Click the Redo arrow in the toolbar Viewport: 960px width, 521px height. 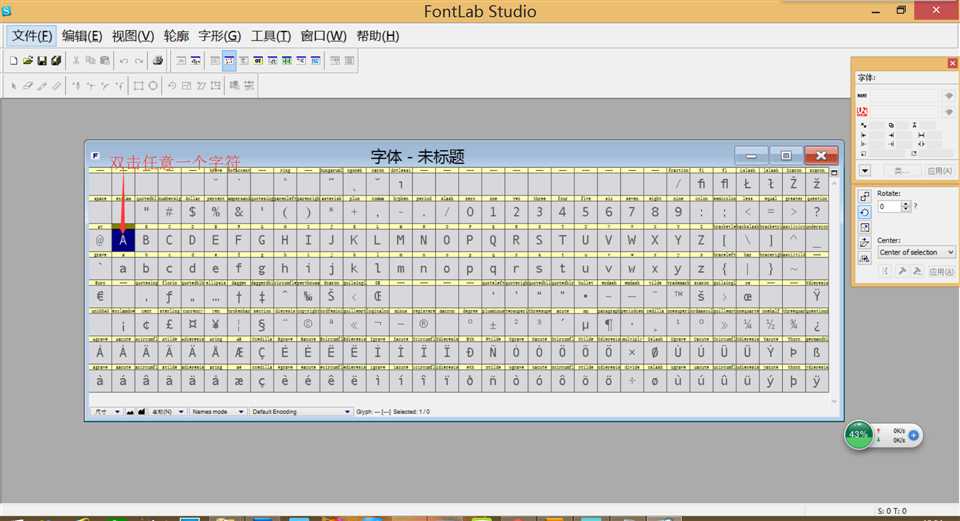(139, 61)
